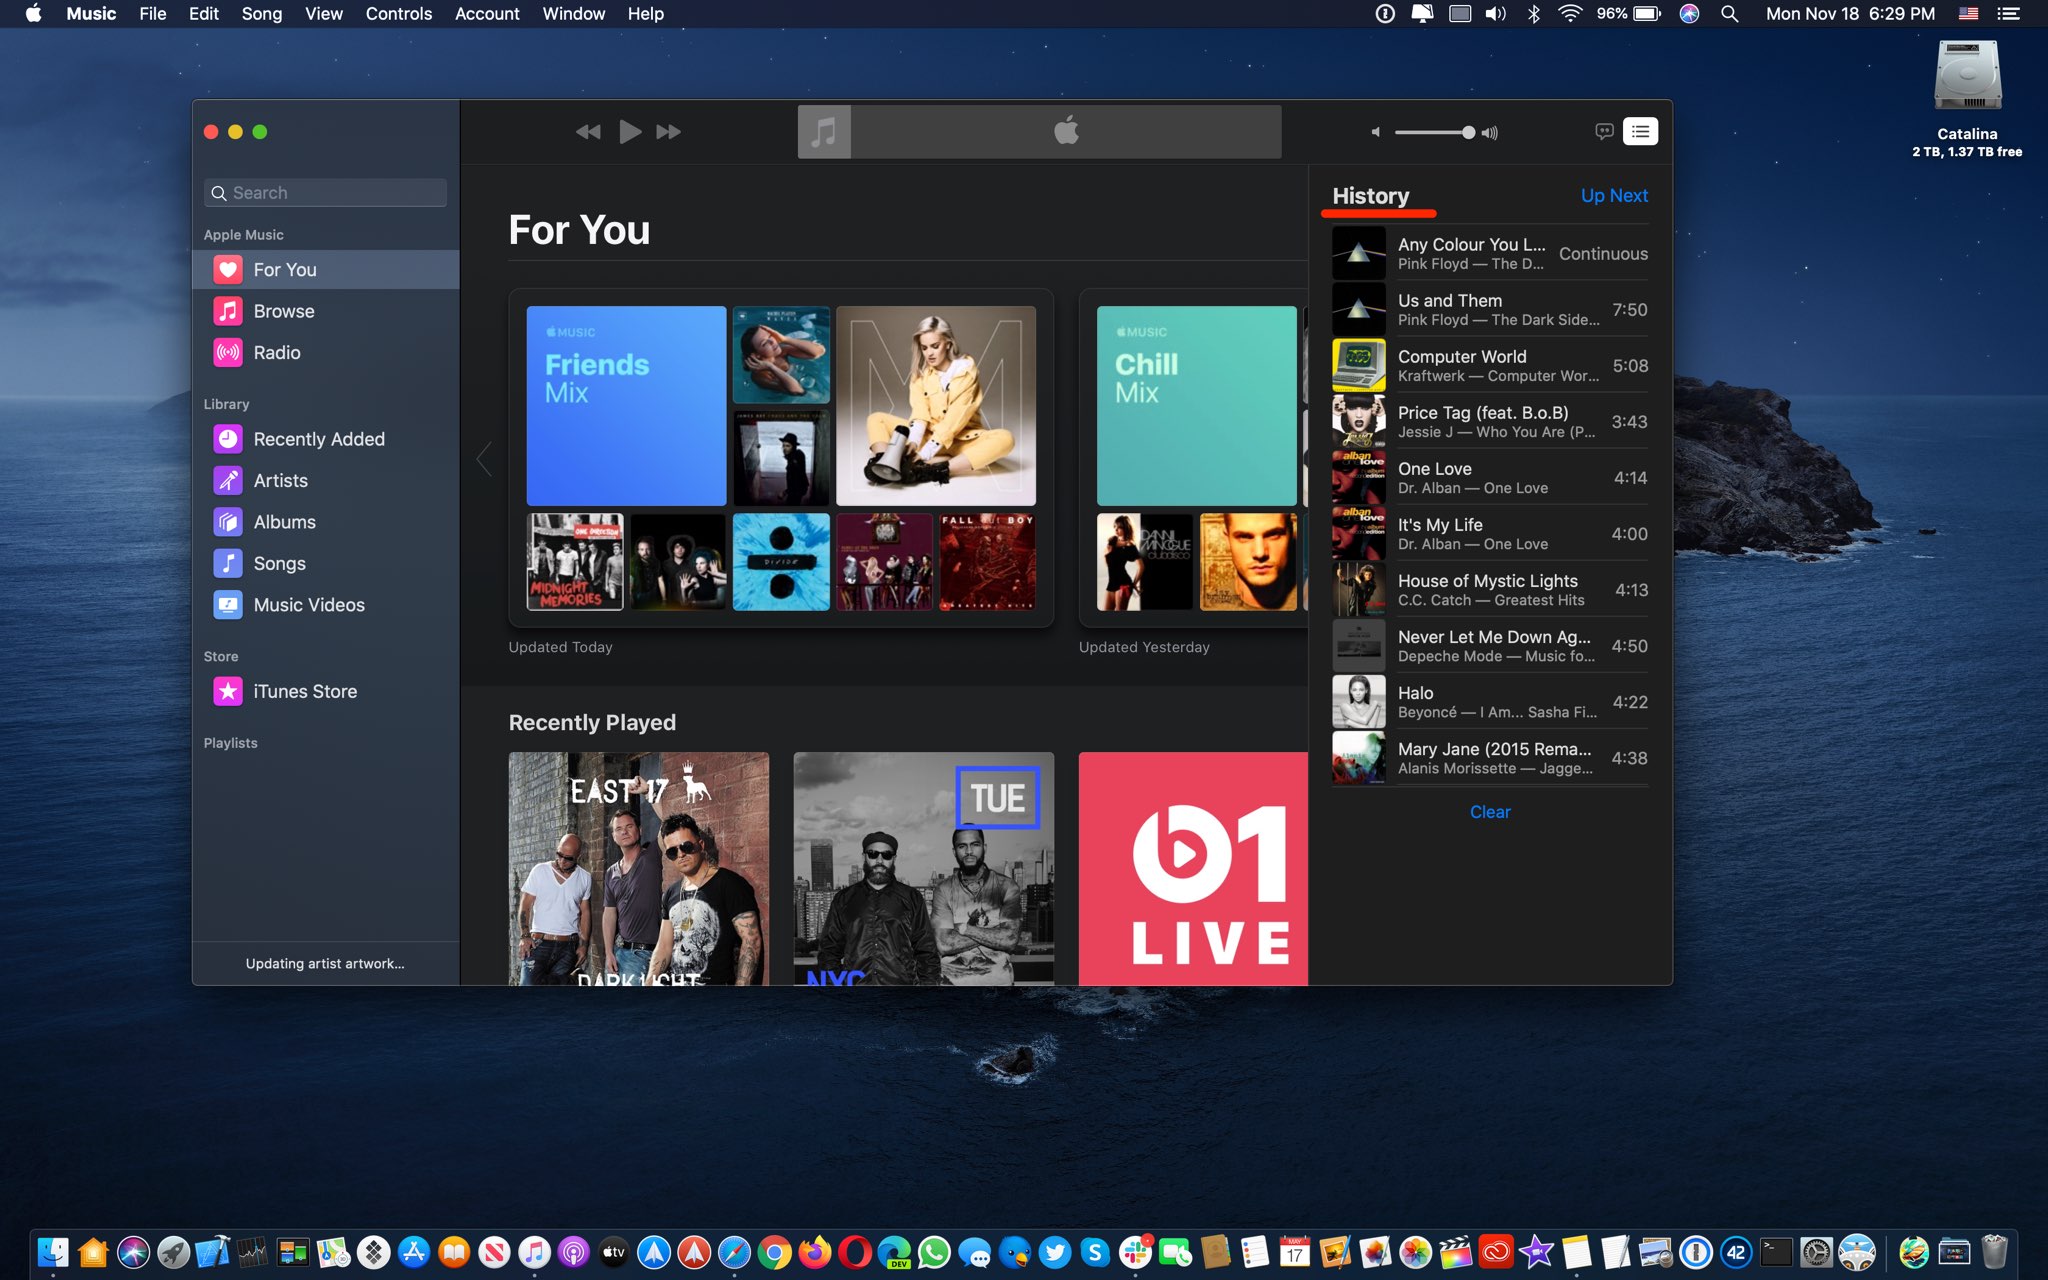2048x1280 pixels.
Task: Click the high volume speaker icon
Action: (1489, 132)
